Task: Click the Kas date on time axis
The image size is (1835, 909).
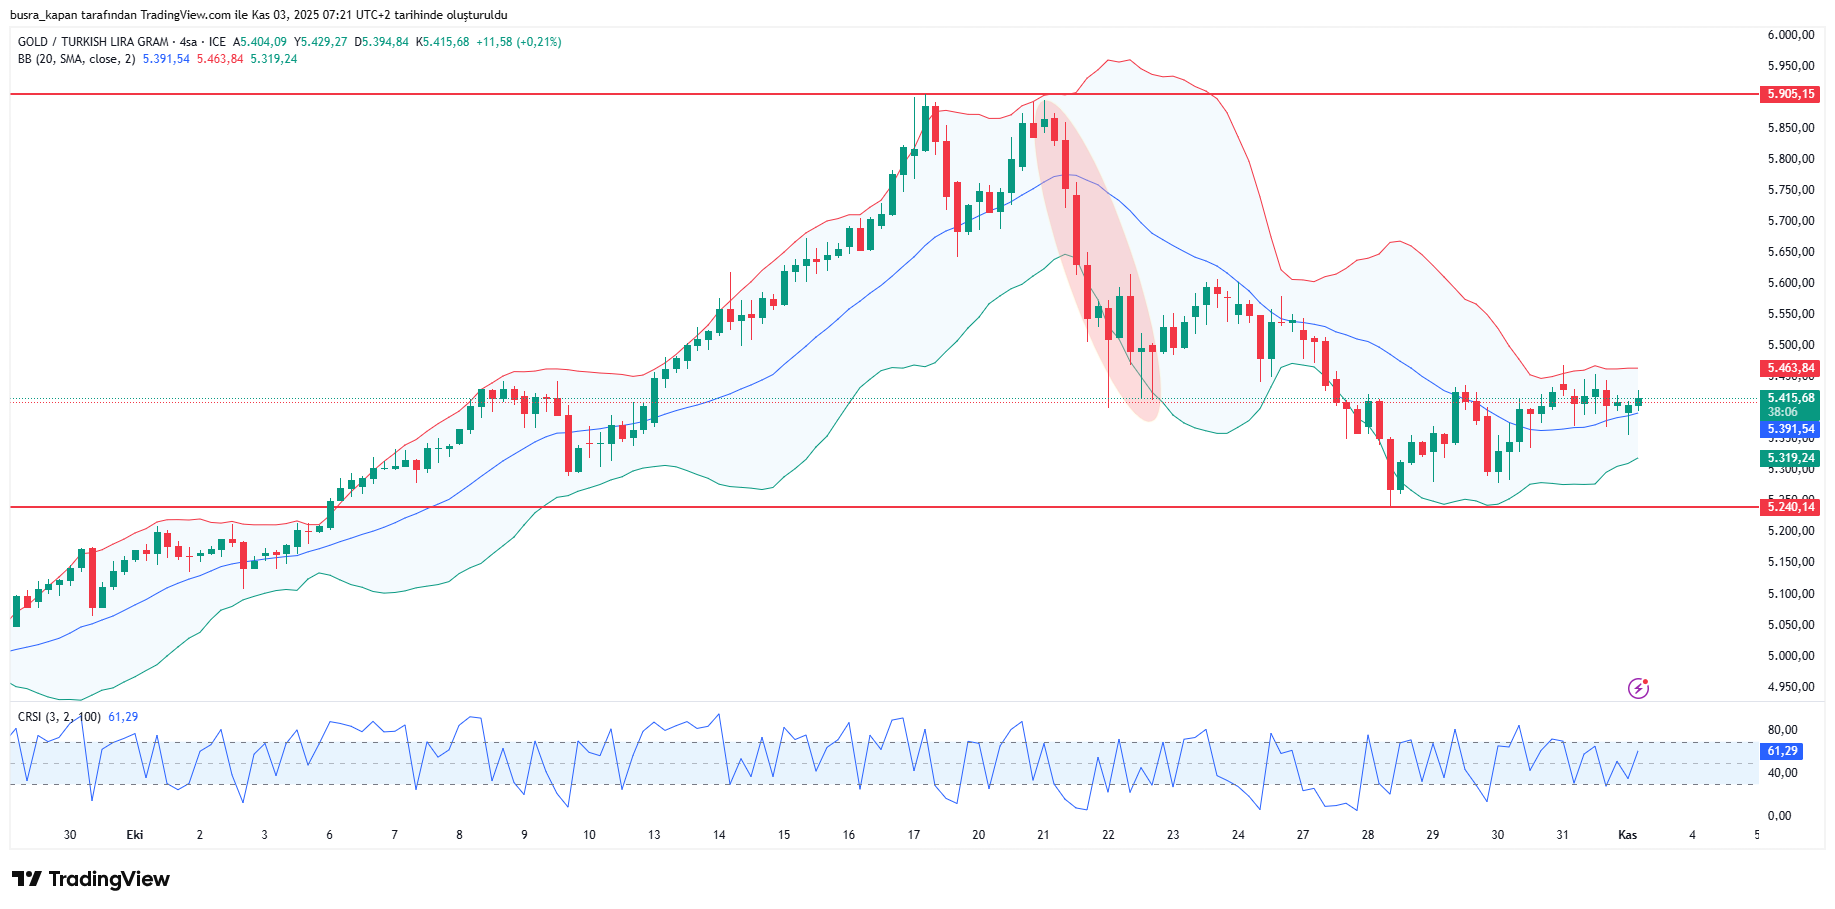Action: (x=1627, y=835)
